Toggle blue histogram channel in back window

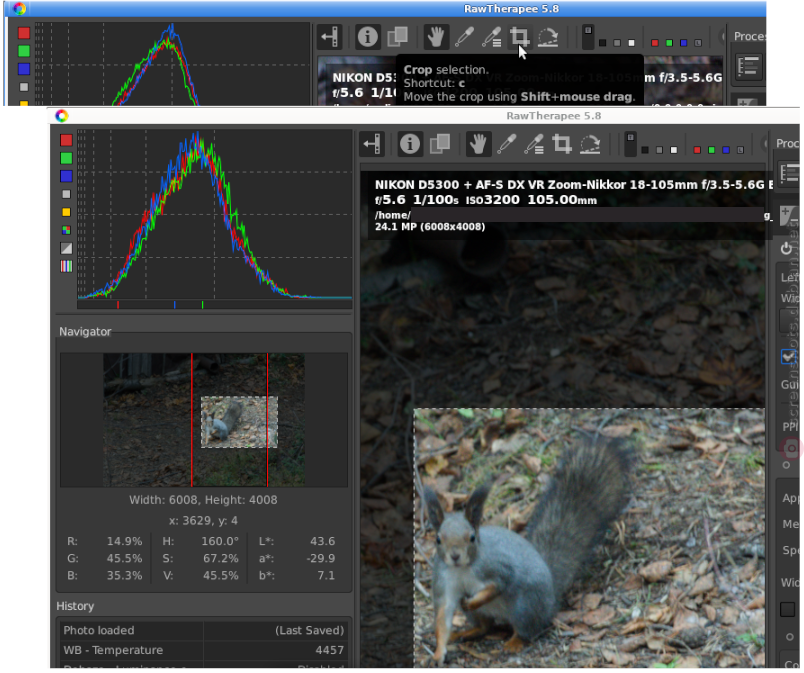(x=24, y=69)
